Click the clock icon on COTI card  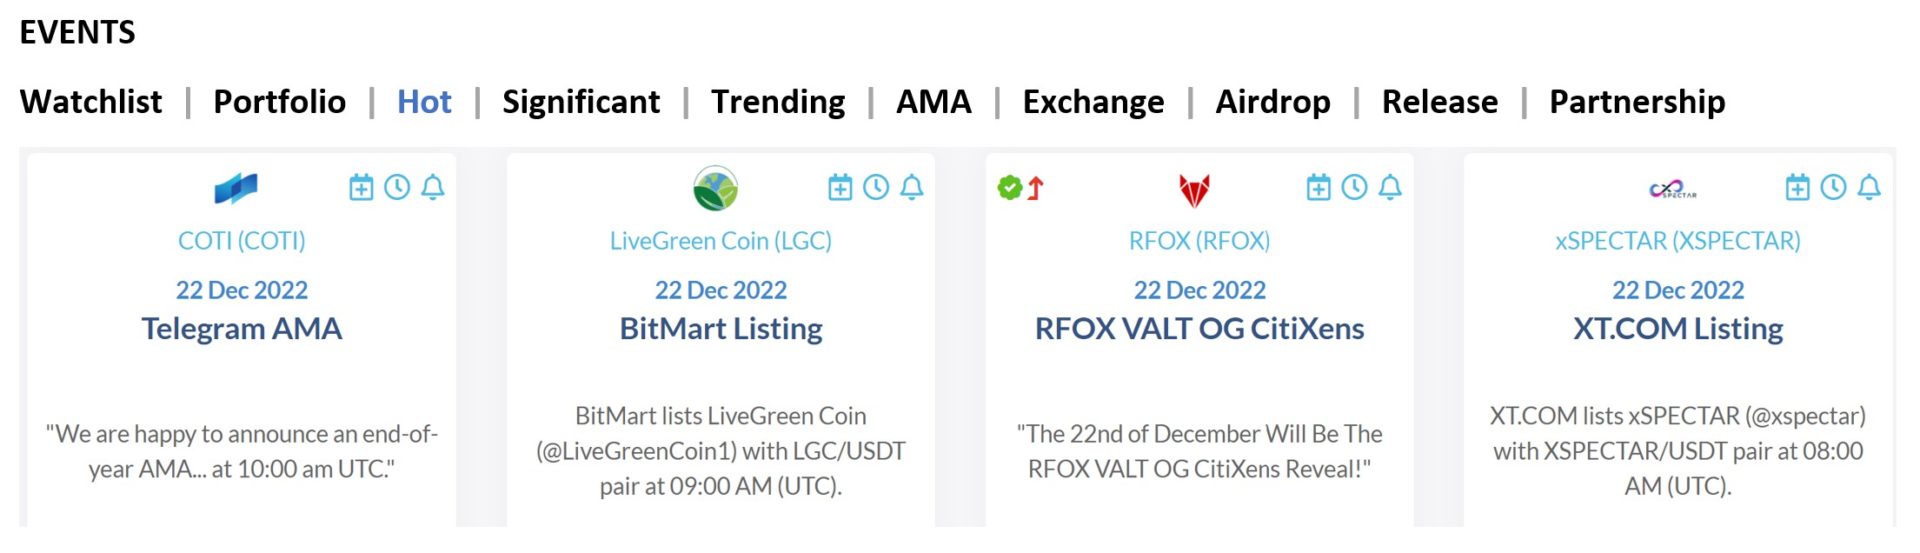pyautogui.click(x=397, y=187)
